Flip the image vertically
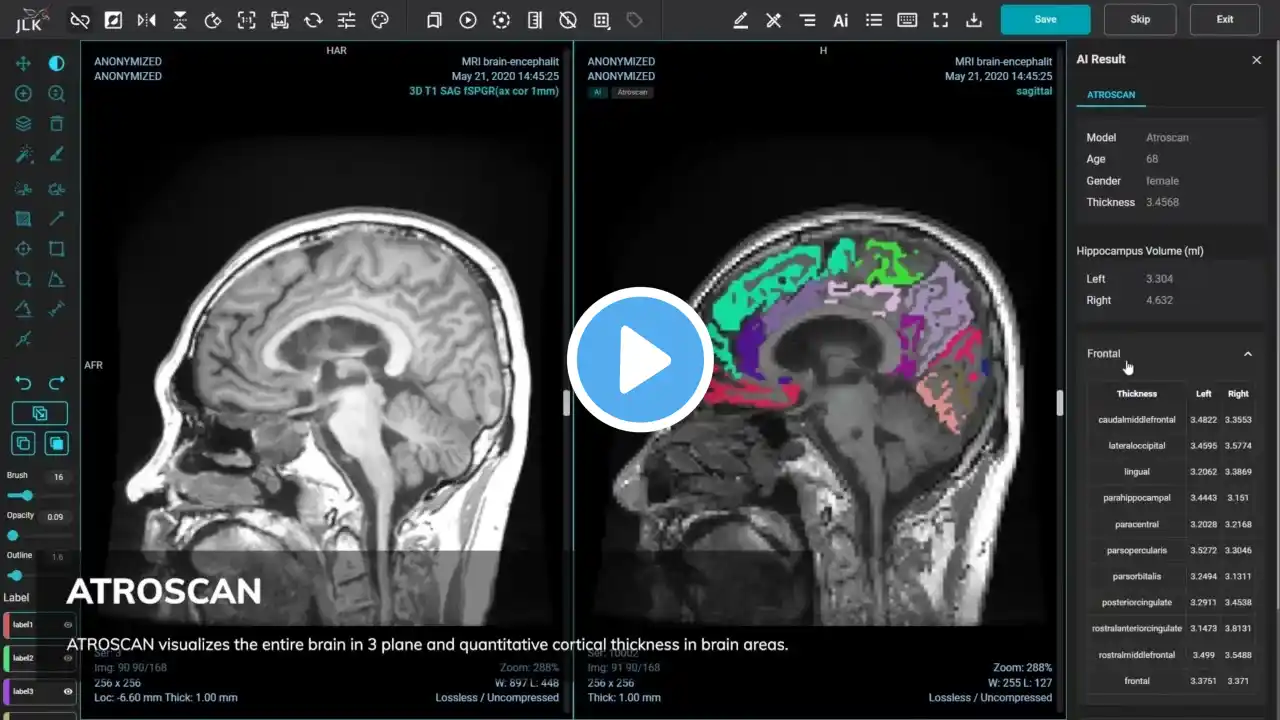Image resolution: width=1280 pixels, height=720 pixels. tap(180, 20)
